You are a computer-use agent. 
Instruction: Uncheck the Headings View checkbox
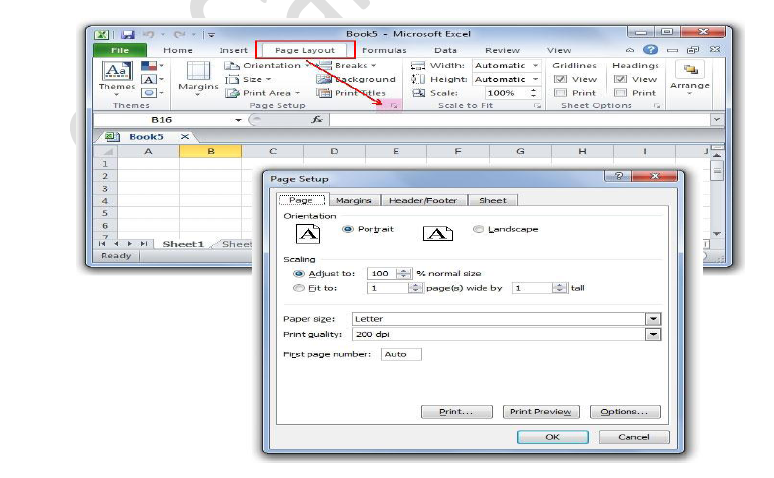click(x=620, y=79)
